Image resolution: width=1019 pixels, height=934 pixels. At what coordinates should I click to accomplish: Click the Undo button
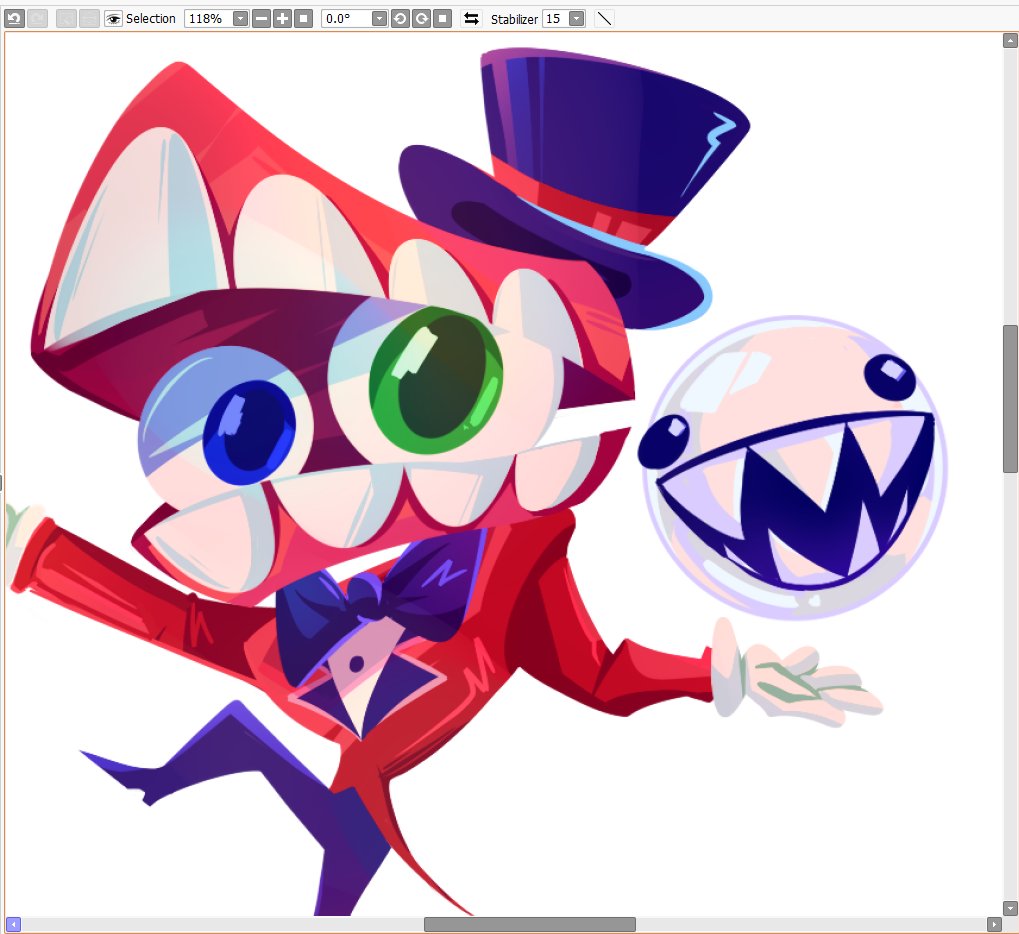14,18
